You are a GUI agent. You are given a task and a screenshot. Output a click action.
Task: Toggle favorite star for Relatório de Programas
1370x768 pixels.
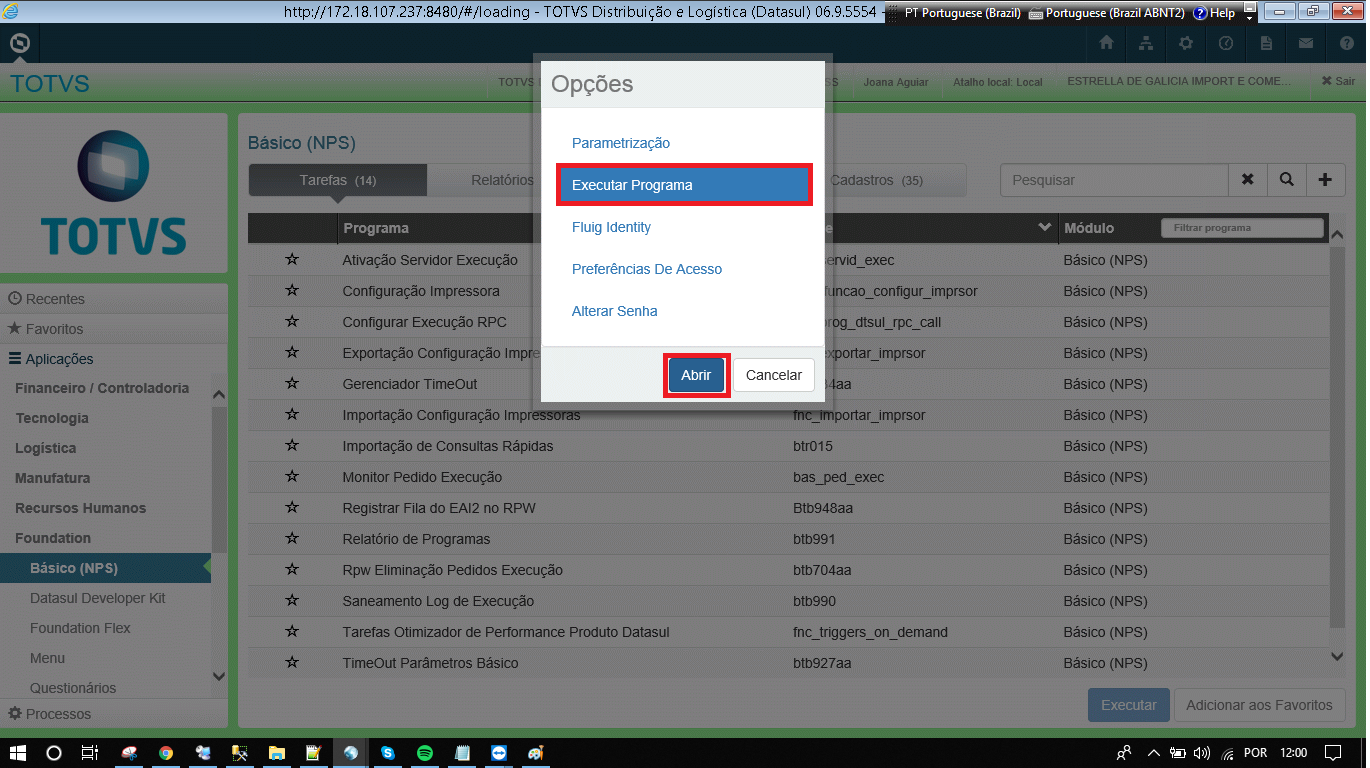click(292, 539)
